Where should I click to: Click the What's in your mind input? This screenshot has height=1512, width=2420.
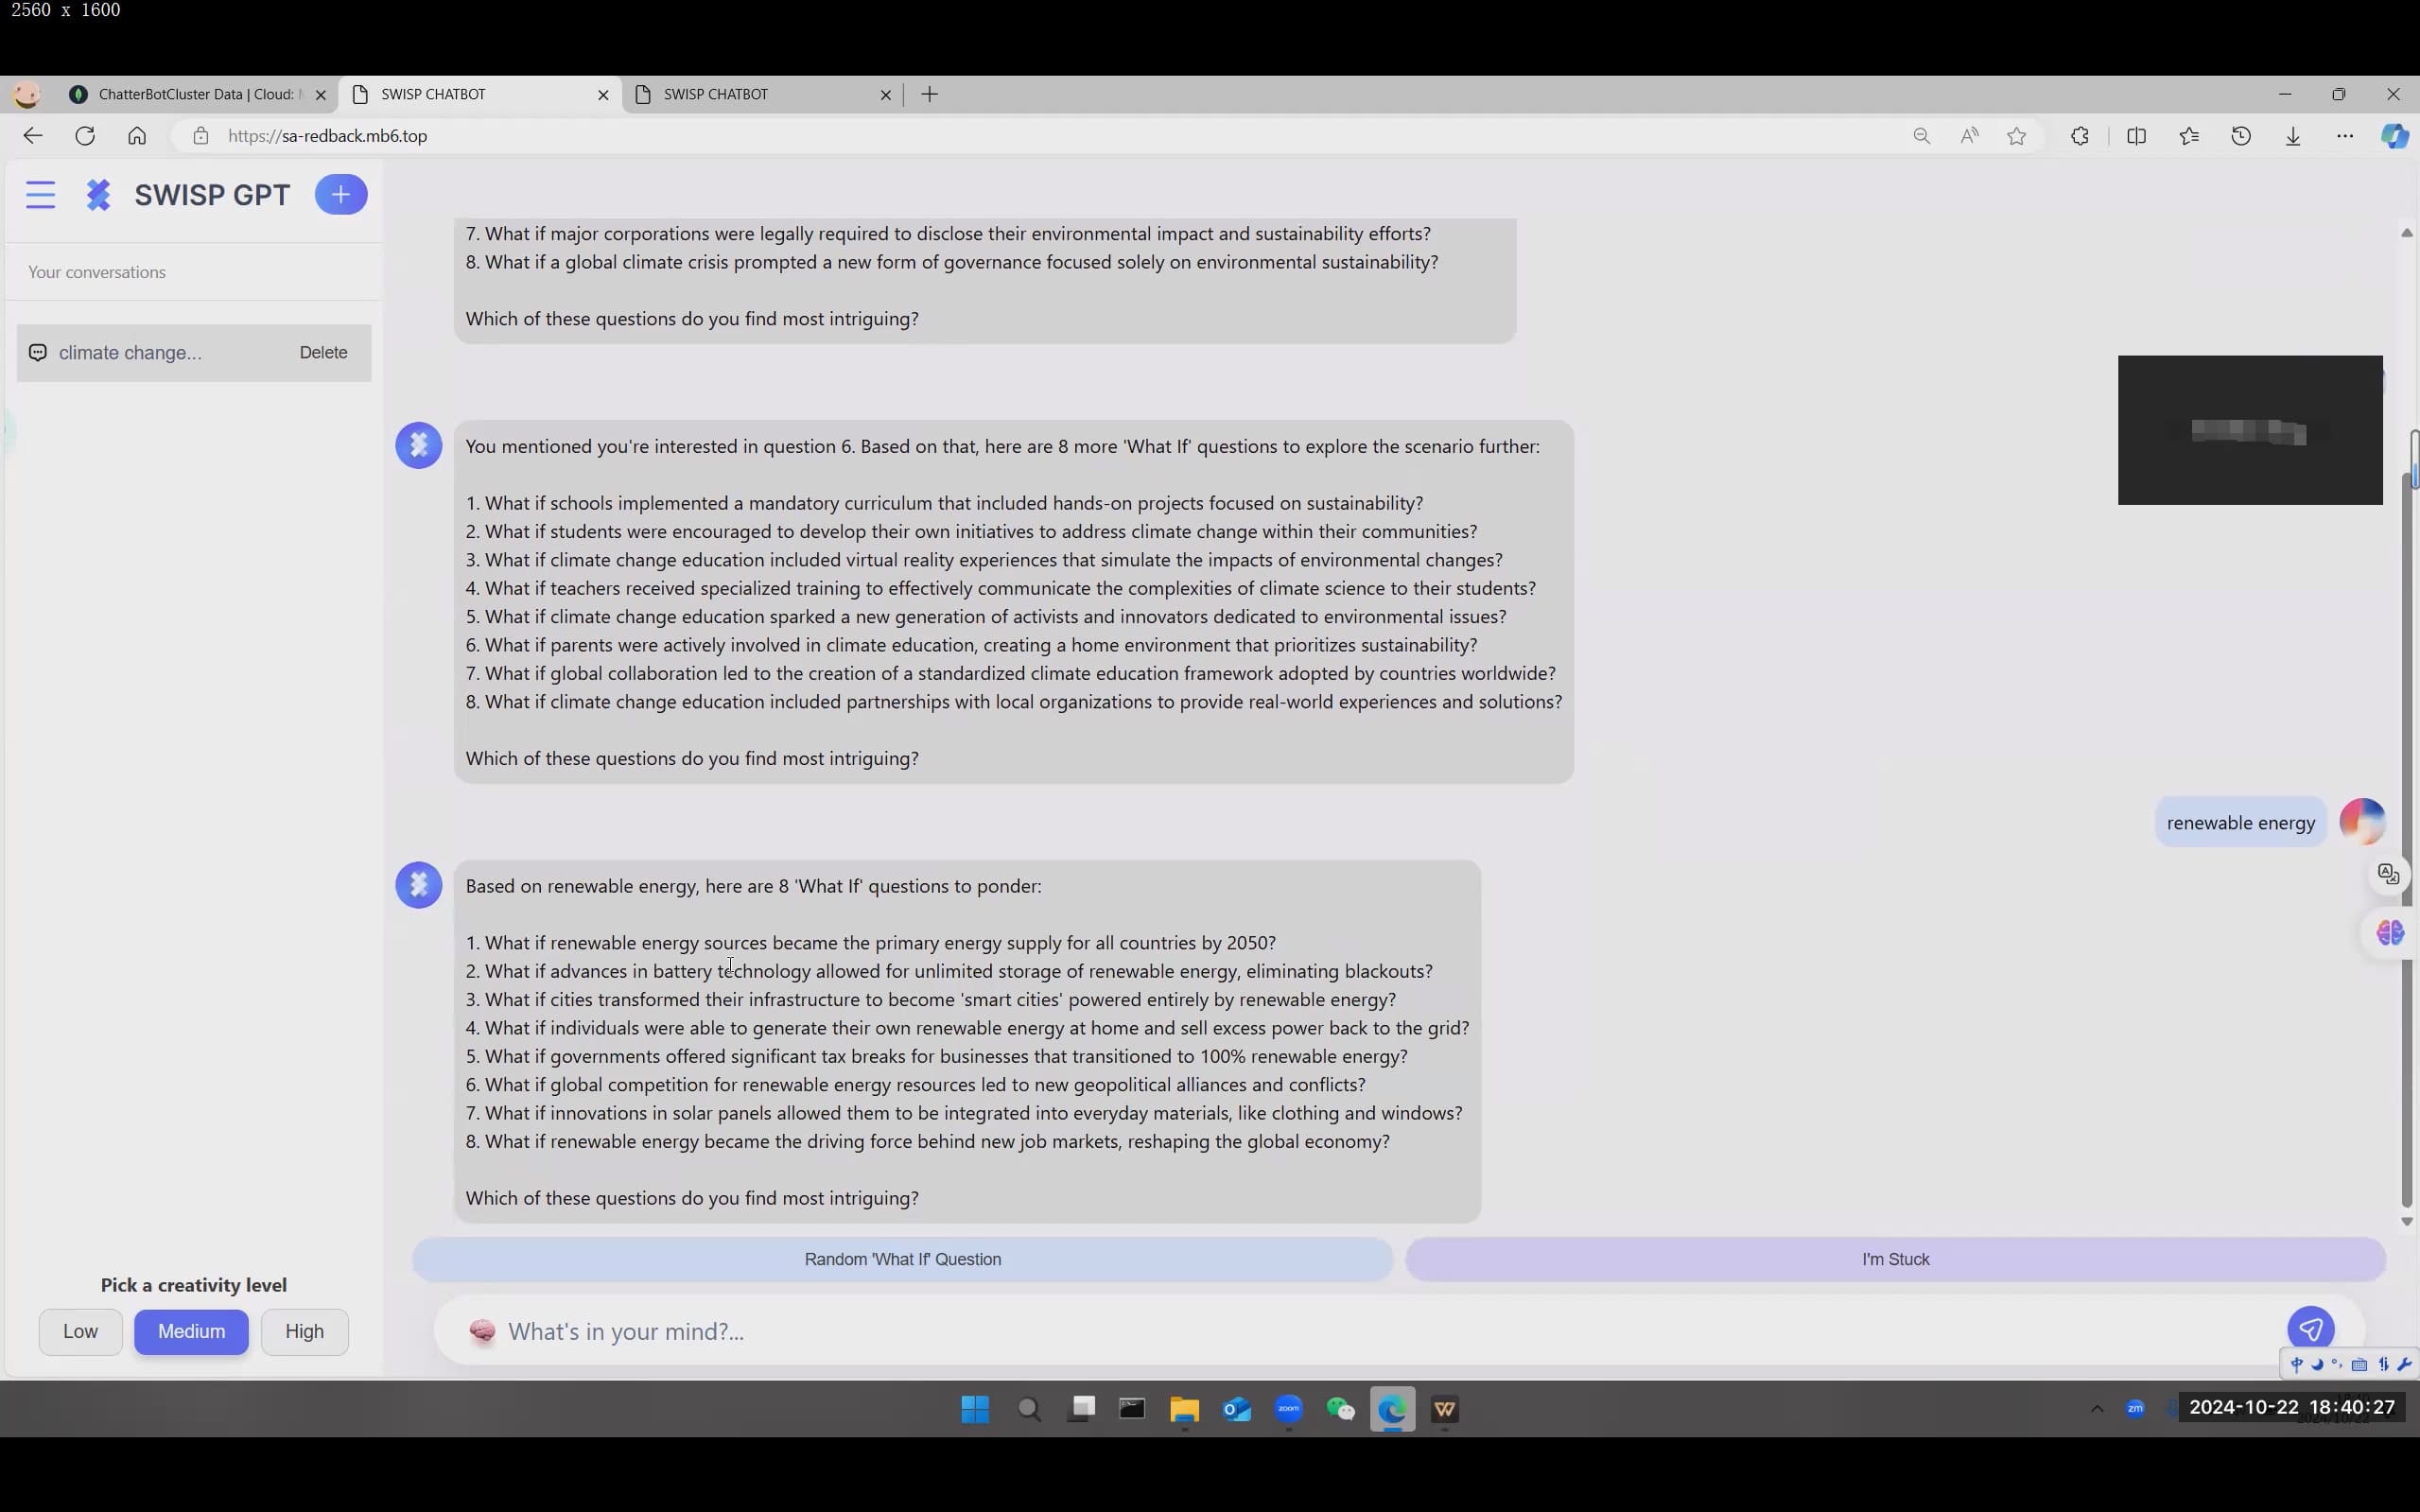click(1380, 1331)
